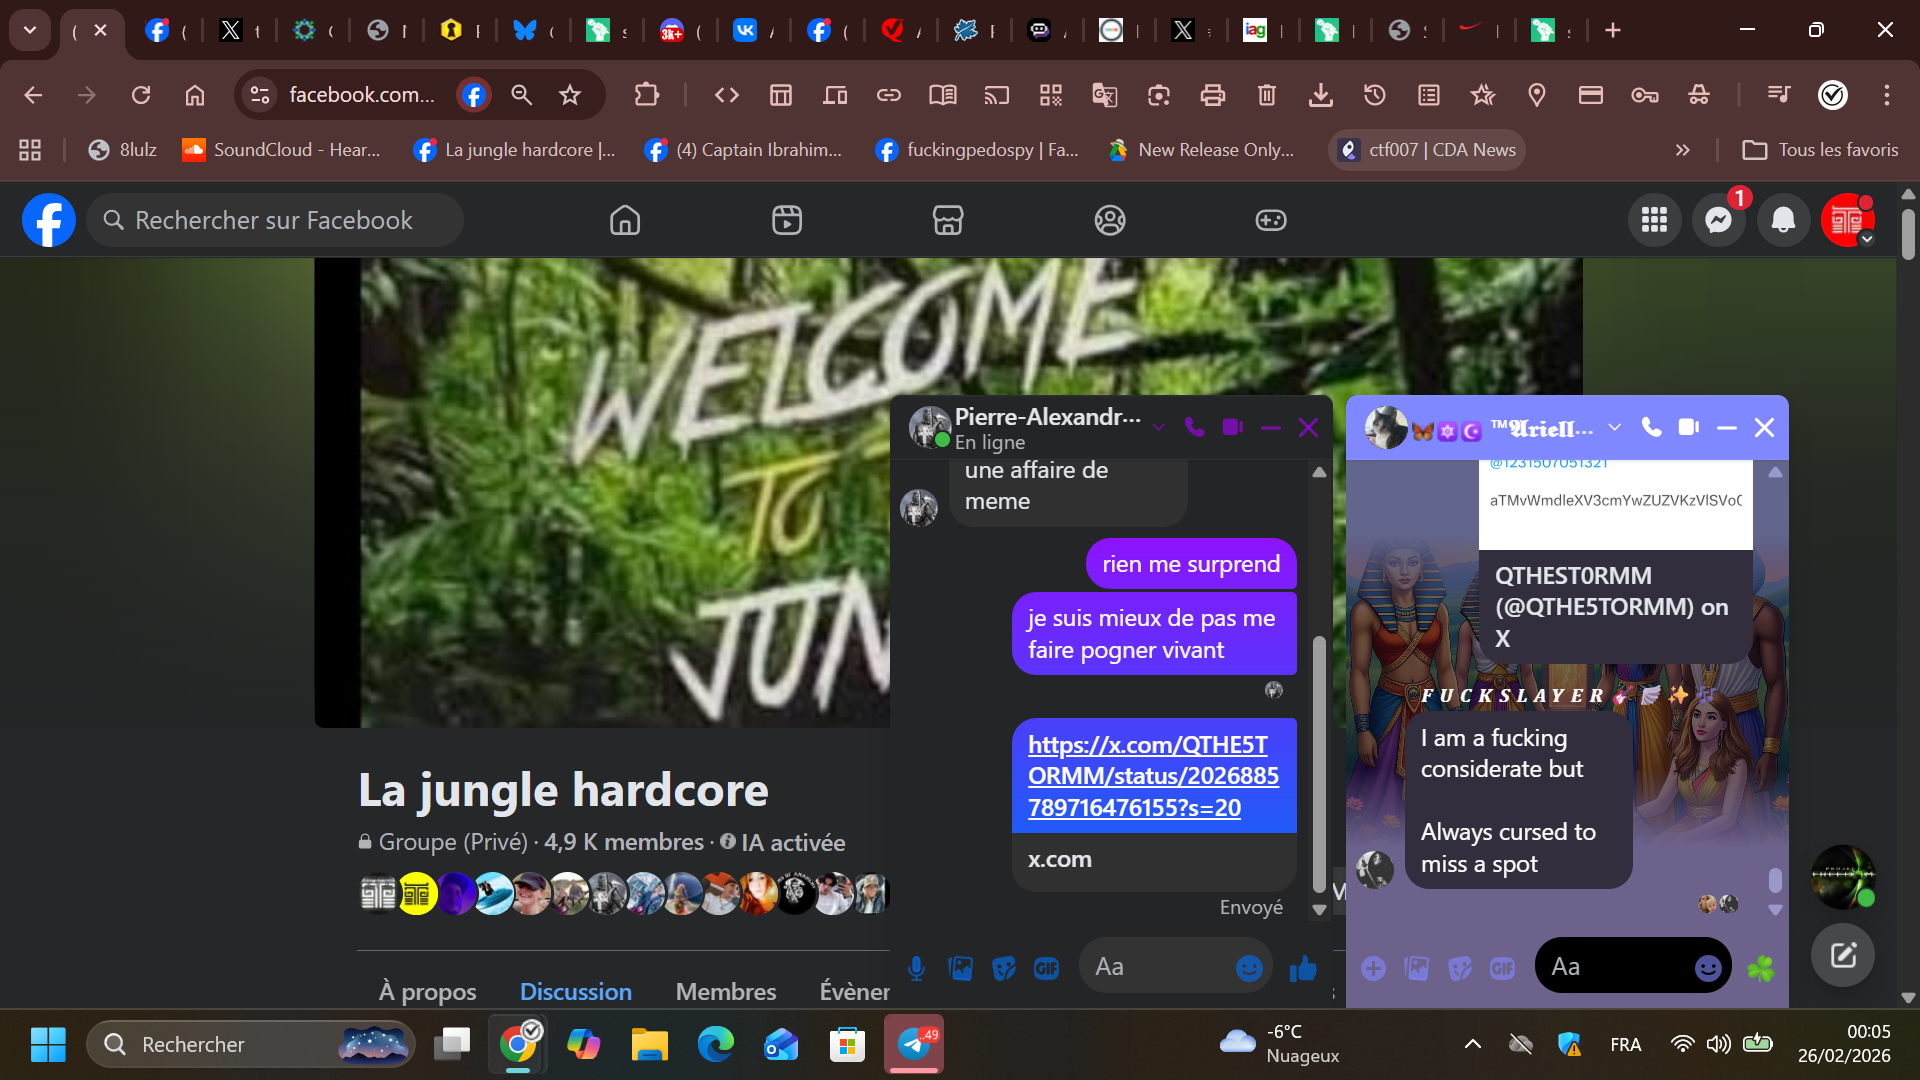
Task: Expand Pierre-Alexandre chat settings chevron
Action: [x=1159, y=428]
